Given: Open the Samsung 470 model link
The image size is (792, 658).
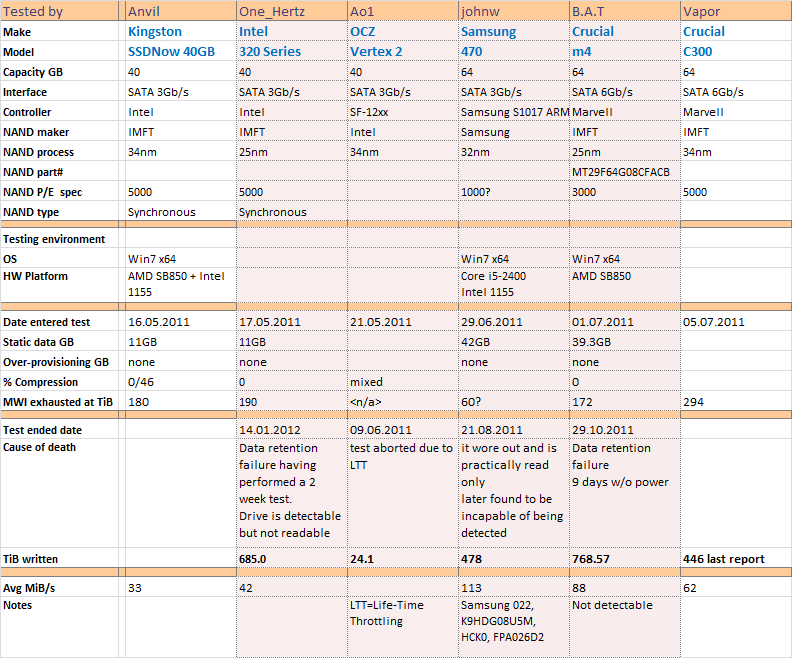Looking at the screenshot, I should pyautogui.click(x=471, y=52).
